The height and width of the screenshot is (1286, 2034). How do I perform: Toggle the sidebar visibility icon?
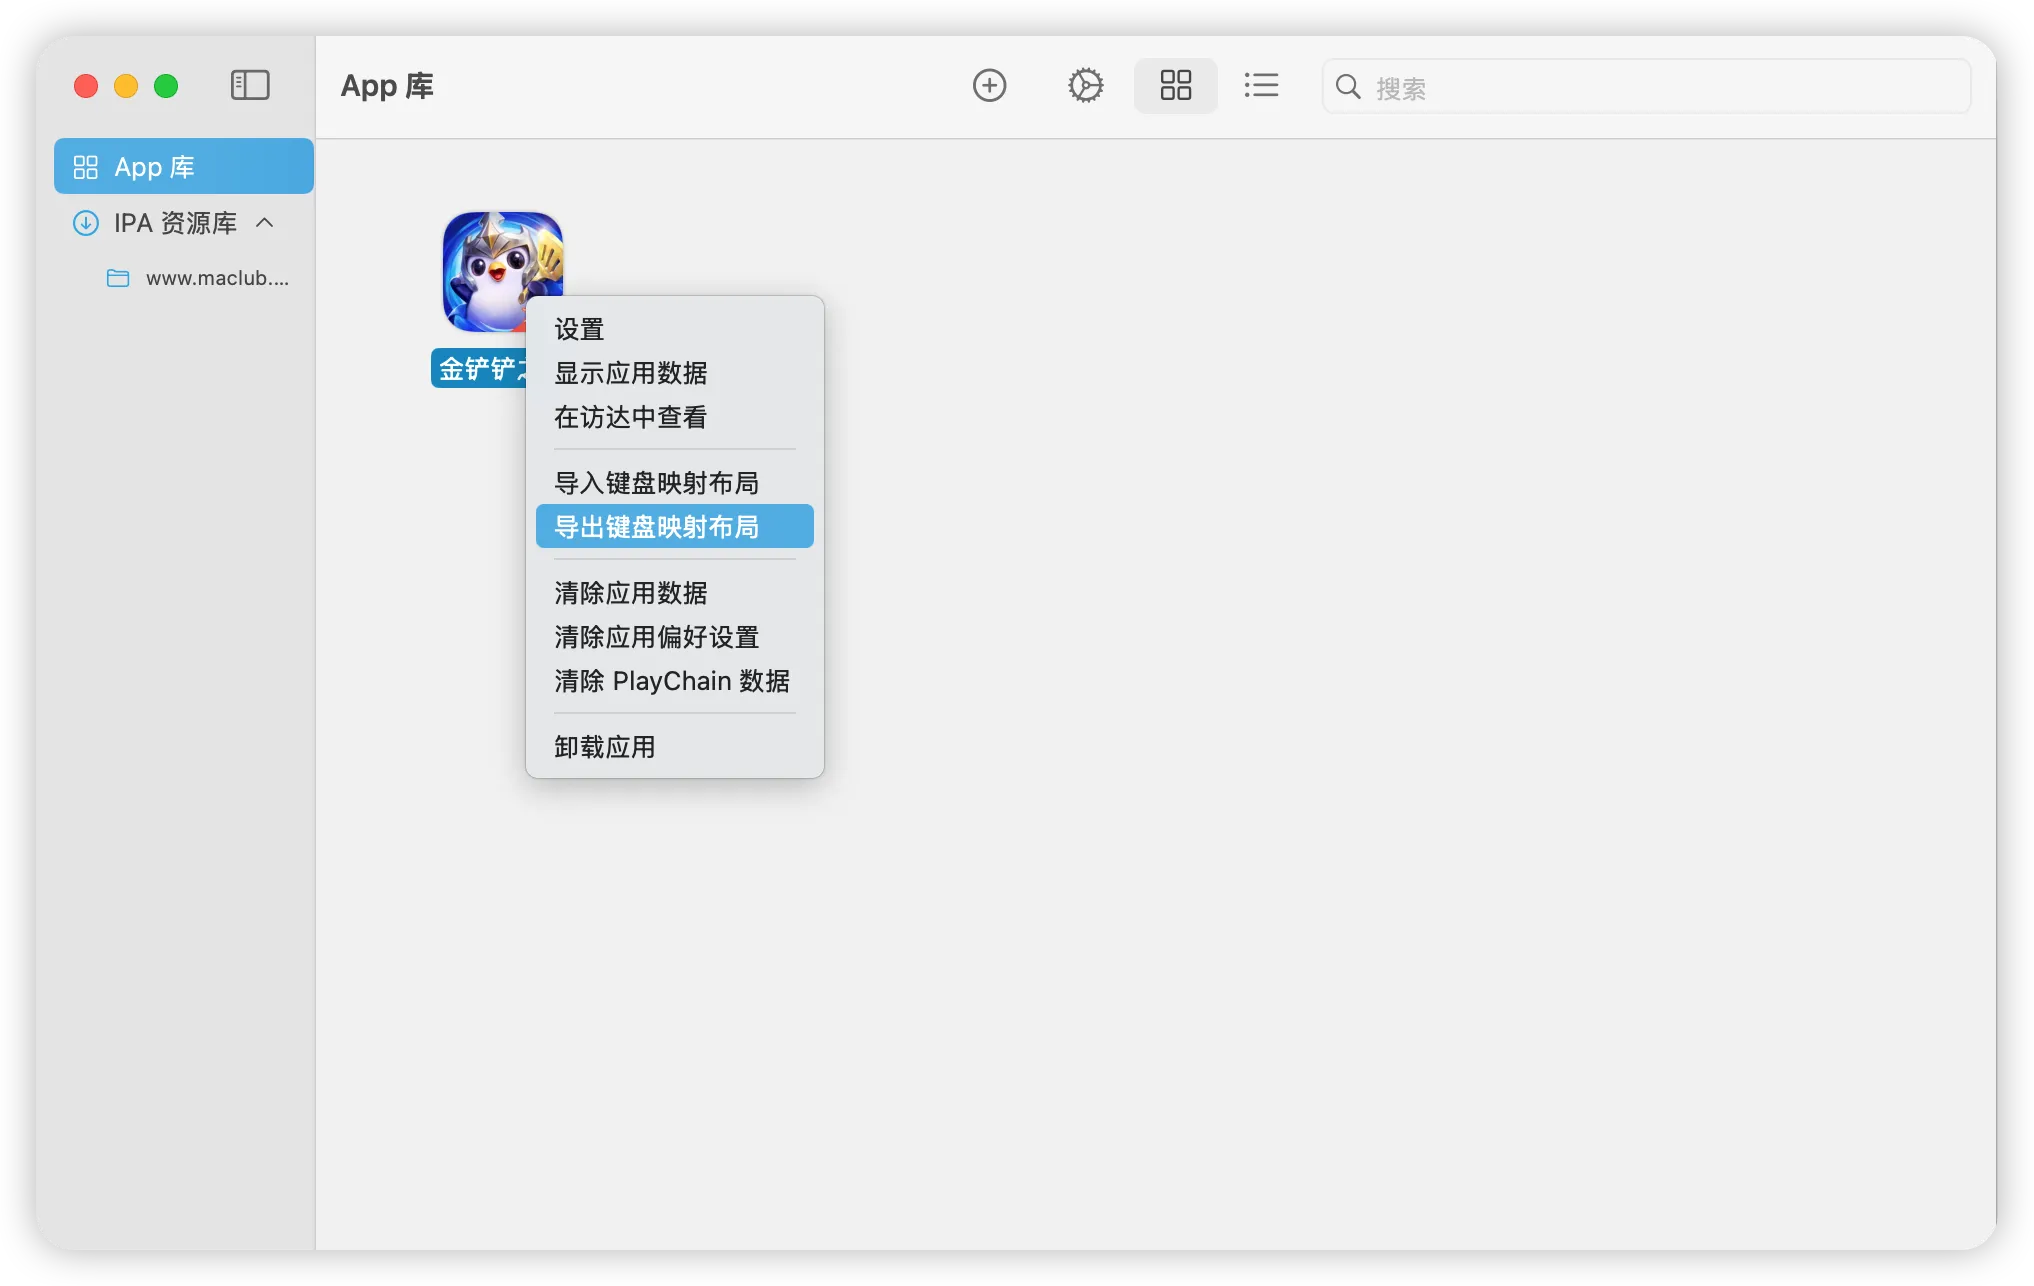pyautogui.click(x=250, y=85)
